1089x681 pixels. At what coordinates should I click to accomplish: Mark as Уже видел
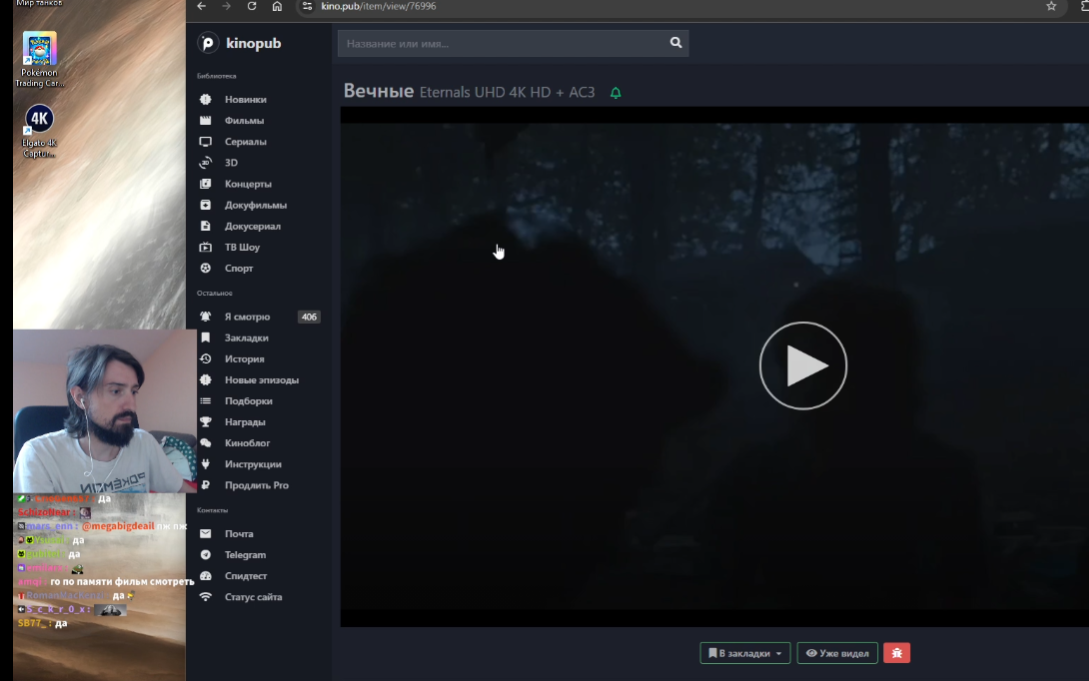tap(837, 653)
